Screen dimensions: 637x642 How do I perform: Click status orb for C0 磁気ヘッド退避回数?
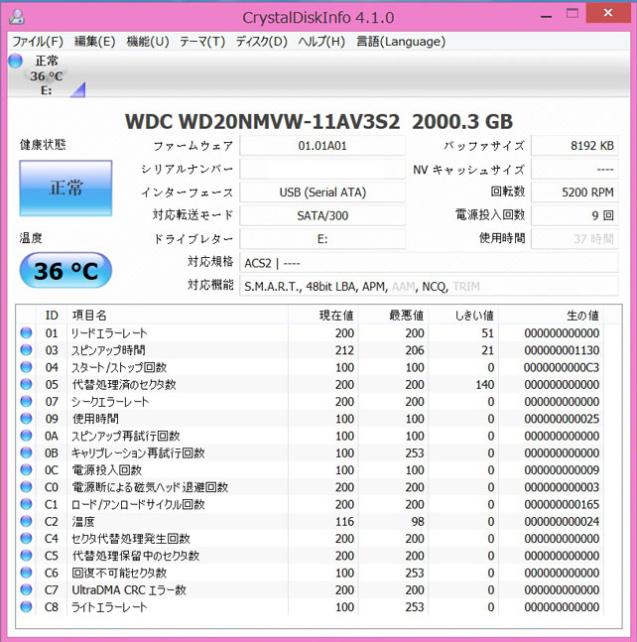point(26,487)
